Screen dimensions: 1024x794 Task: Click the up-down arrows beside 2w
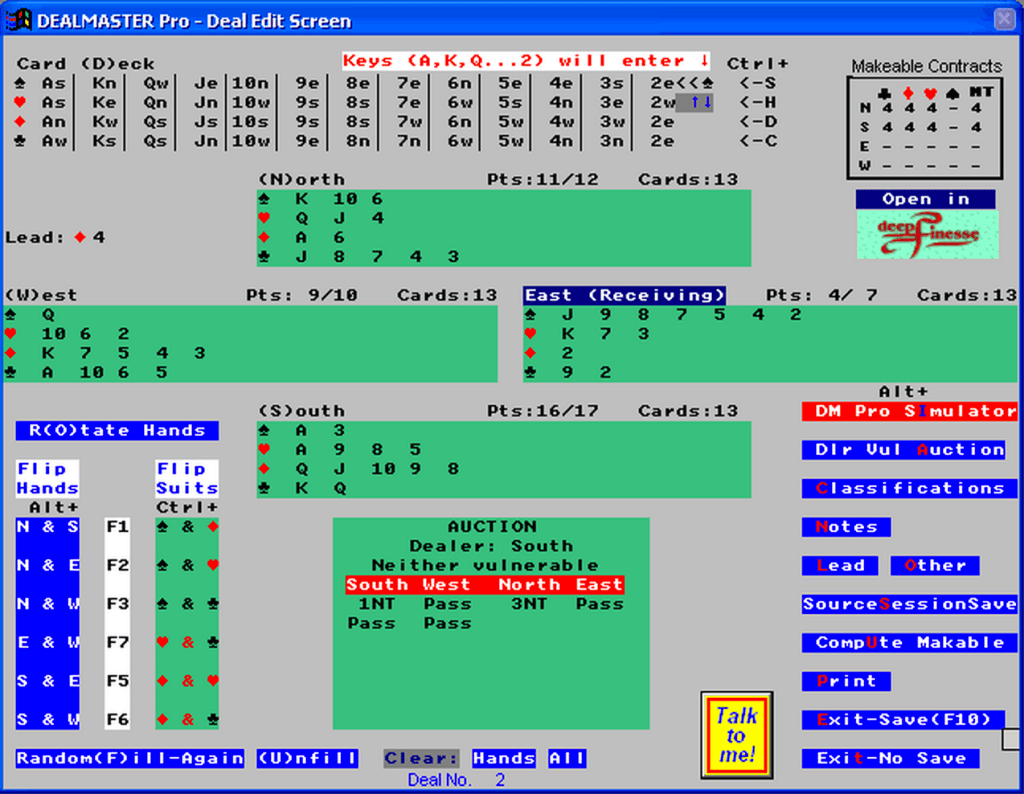(700, 103)
